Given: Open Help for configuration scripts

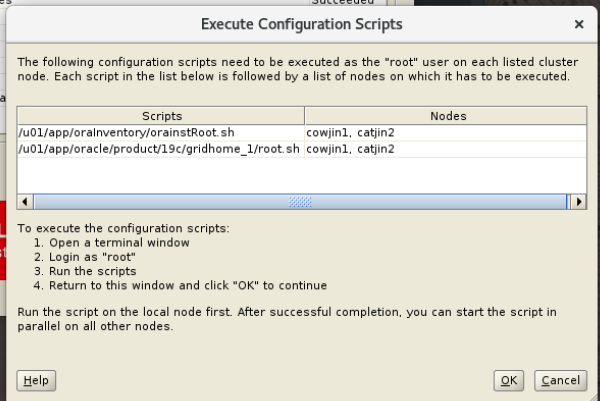Looking at the screenshot, I should (x=36, y=380).
